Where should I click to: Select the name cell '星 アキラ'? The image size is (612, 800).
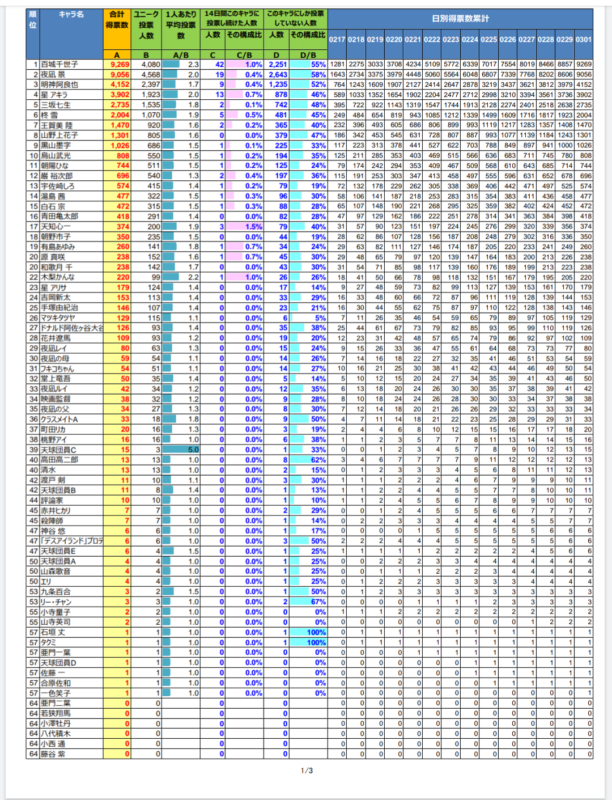point(71,95)
